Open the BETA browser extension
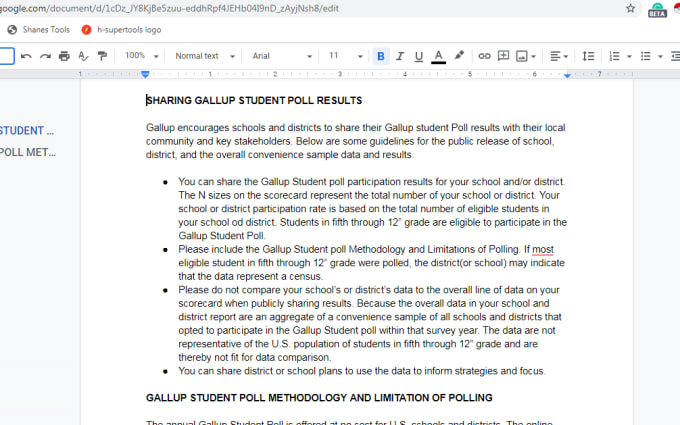This screenshot has height=425, width=680. tap(657, 10)
